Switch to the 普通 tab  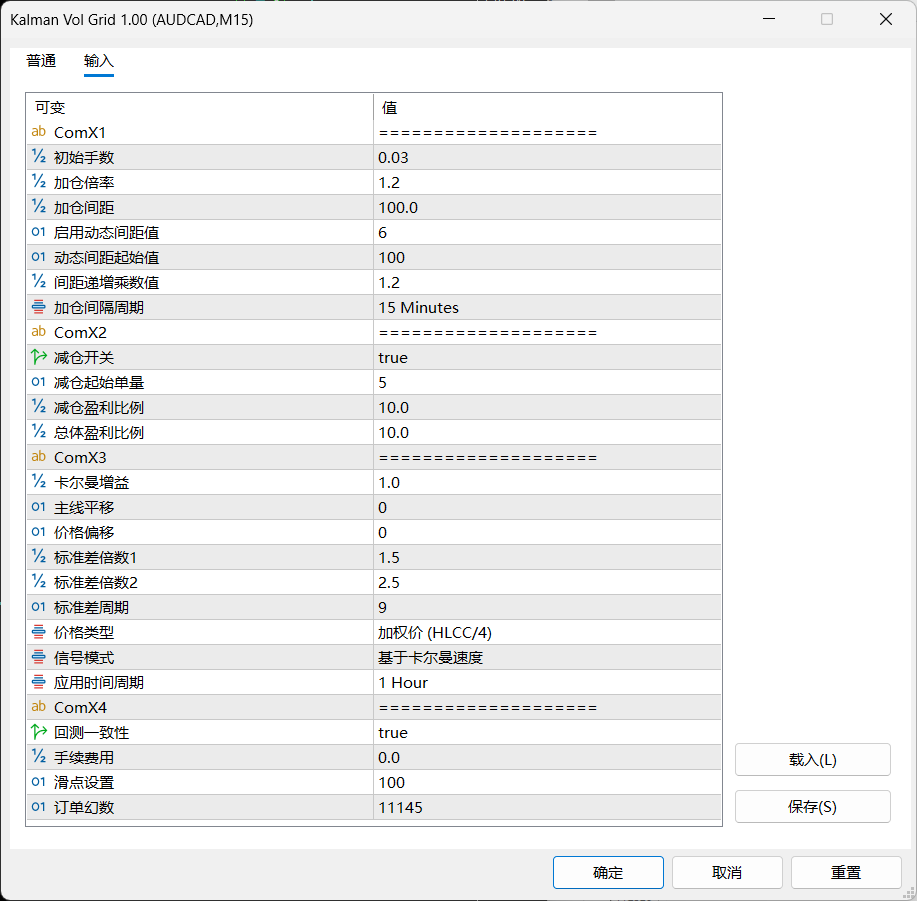41,61
